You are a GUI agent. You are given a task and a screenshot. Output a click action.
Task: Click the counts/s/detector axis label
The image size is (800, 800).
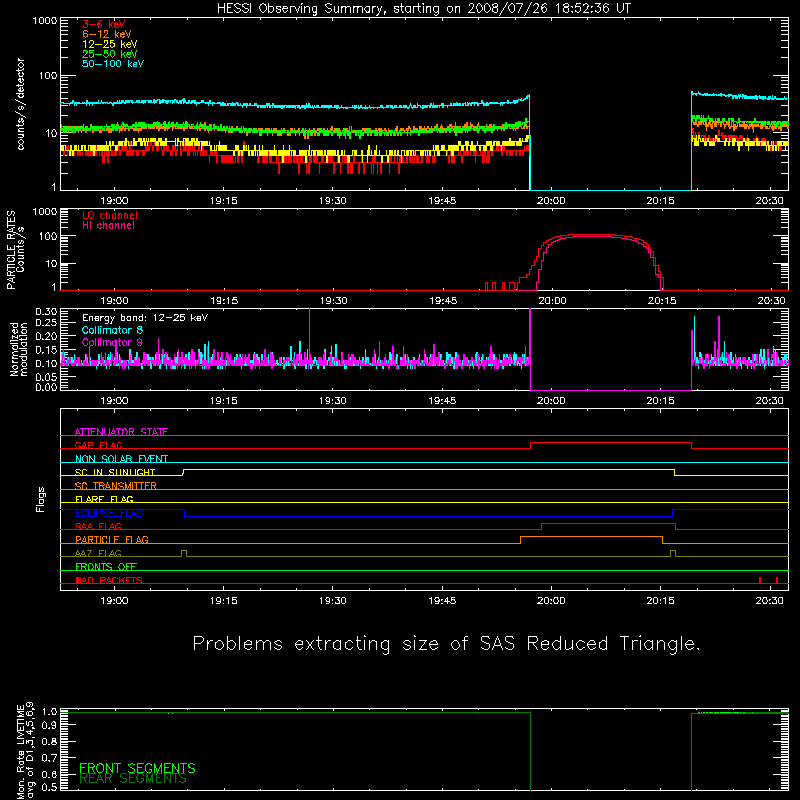(20, 104)
